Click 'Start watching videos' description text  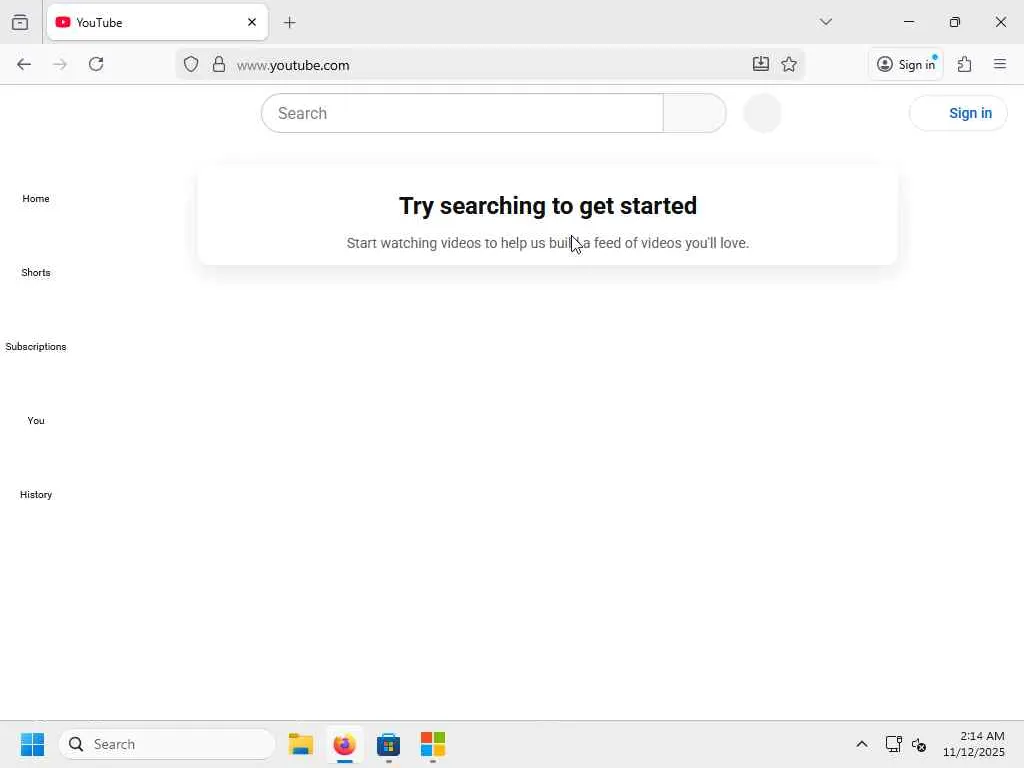547,243
